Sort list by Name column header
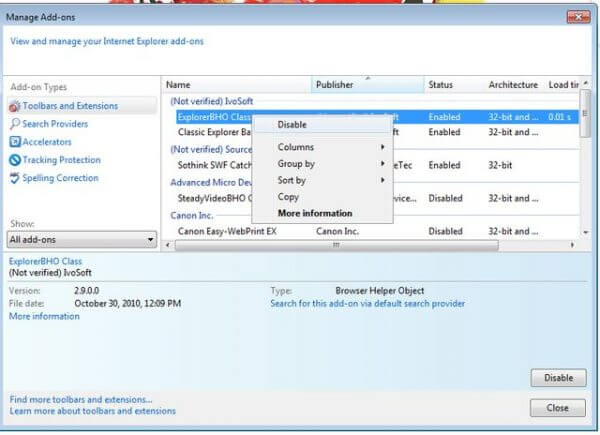 [x=237, y=85]
